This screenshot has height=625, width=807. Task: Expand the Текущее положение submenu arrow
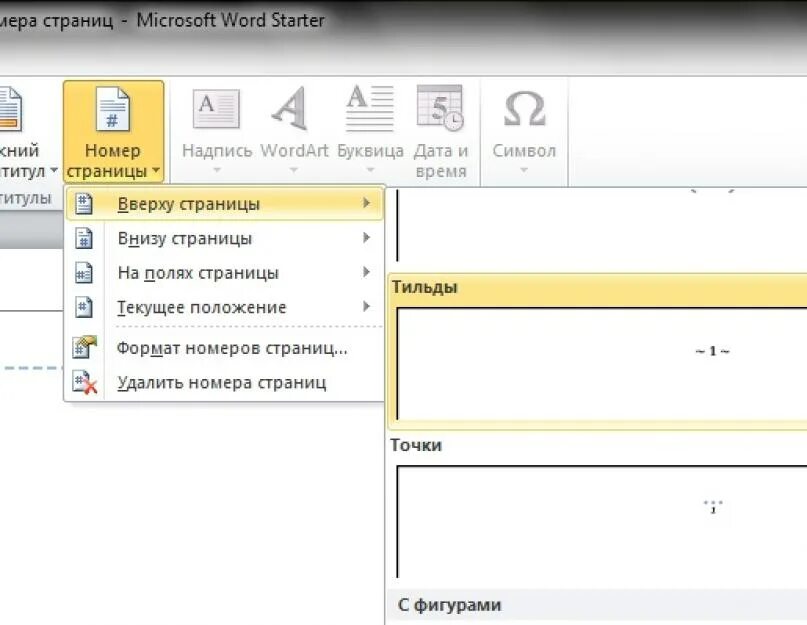[366, 306]
